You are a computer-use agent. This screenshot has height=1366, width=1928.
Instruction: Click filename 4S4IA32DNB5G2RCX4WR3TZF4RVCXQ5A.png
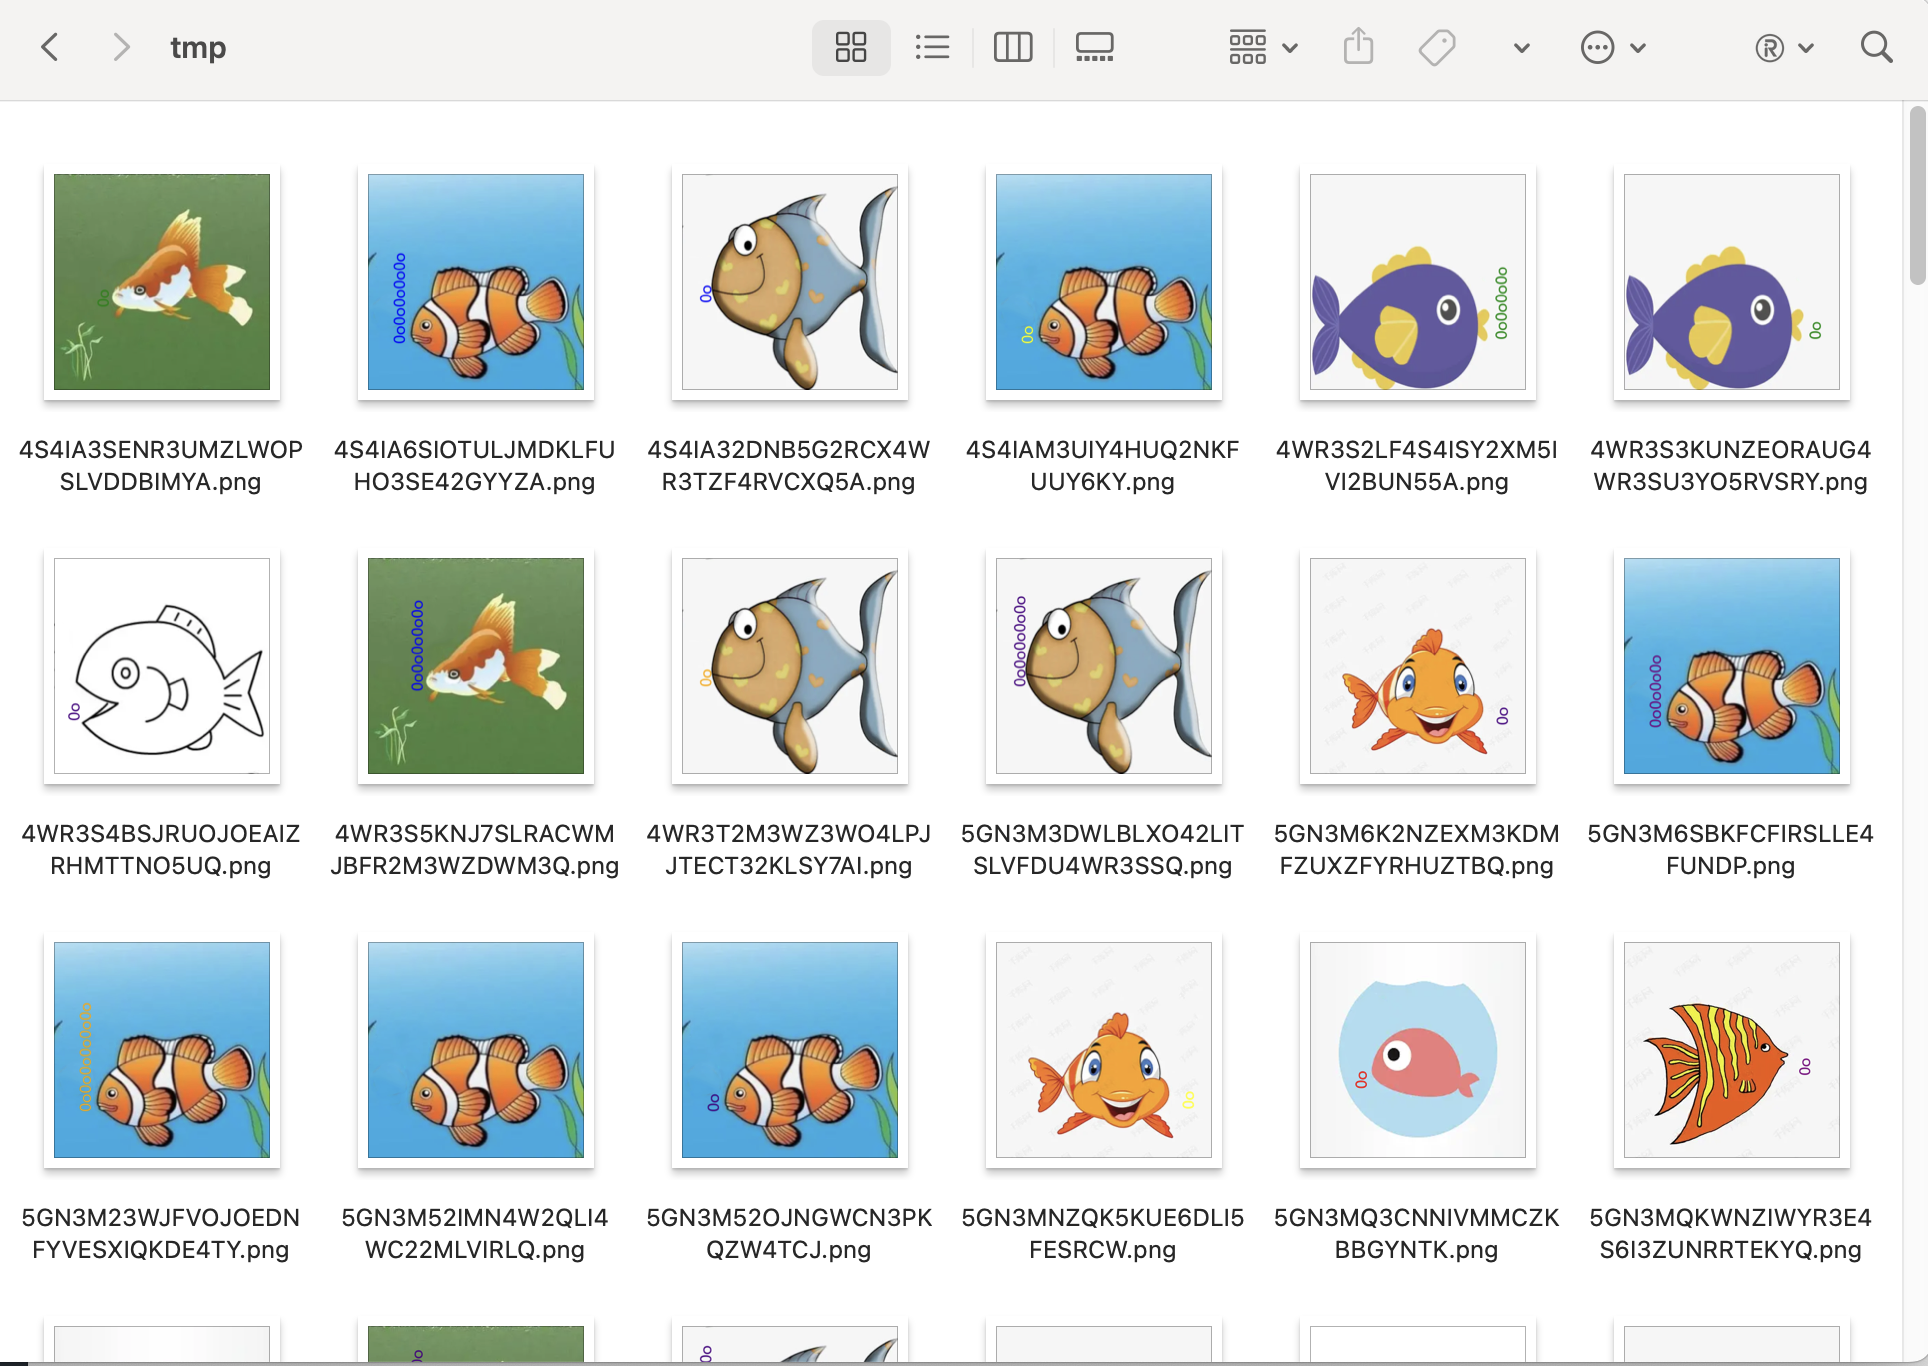coord(789,466)
